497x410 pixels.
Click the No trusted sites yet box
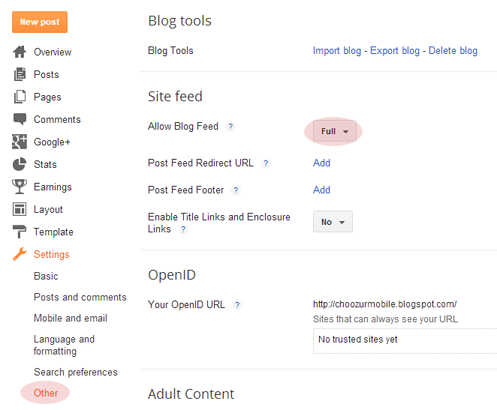(x=405, y=341)
